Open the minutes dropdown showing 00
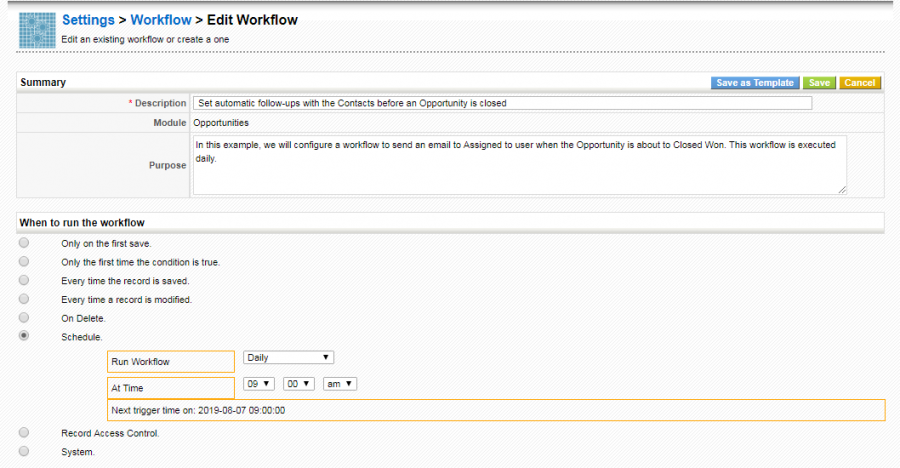Image resolution: width=900 pixels, height=468 pixels. (299, 384)
